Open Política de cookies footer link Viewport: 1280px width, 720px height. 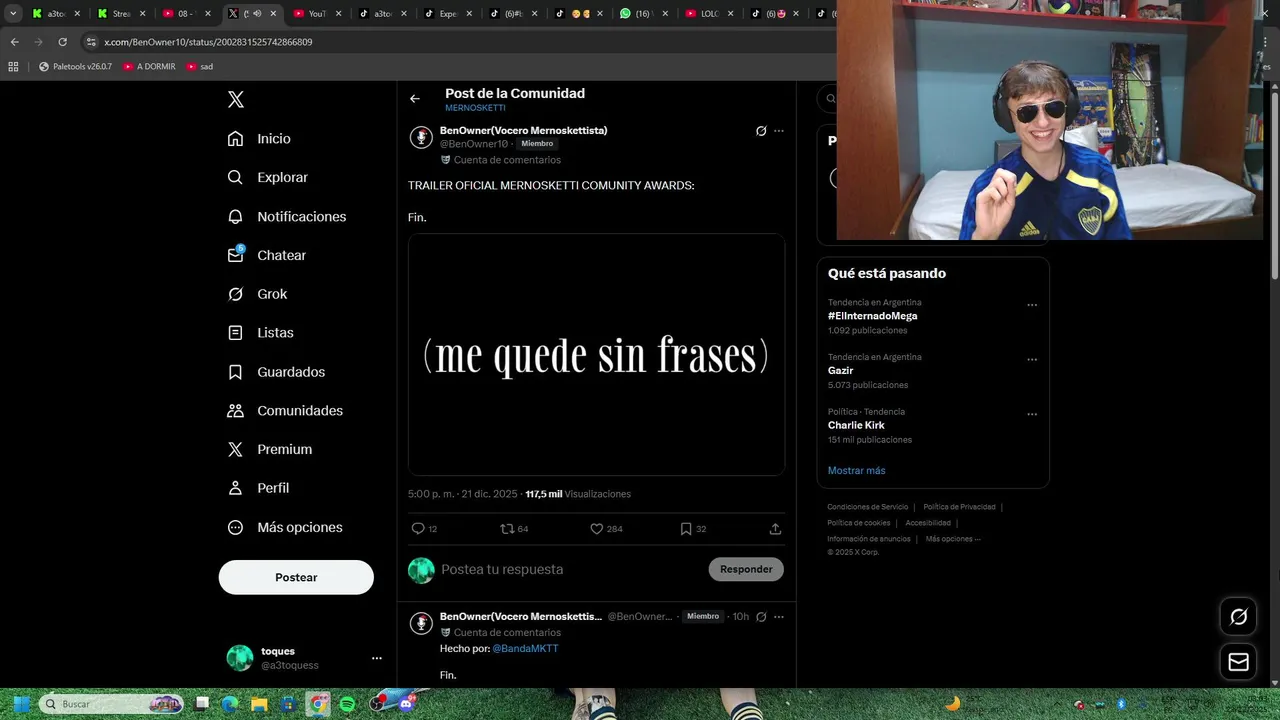point(858,523)
